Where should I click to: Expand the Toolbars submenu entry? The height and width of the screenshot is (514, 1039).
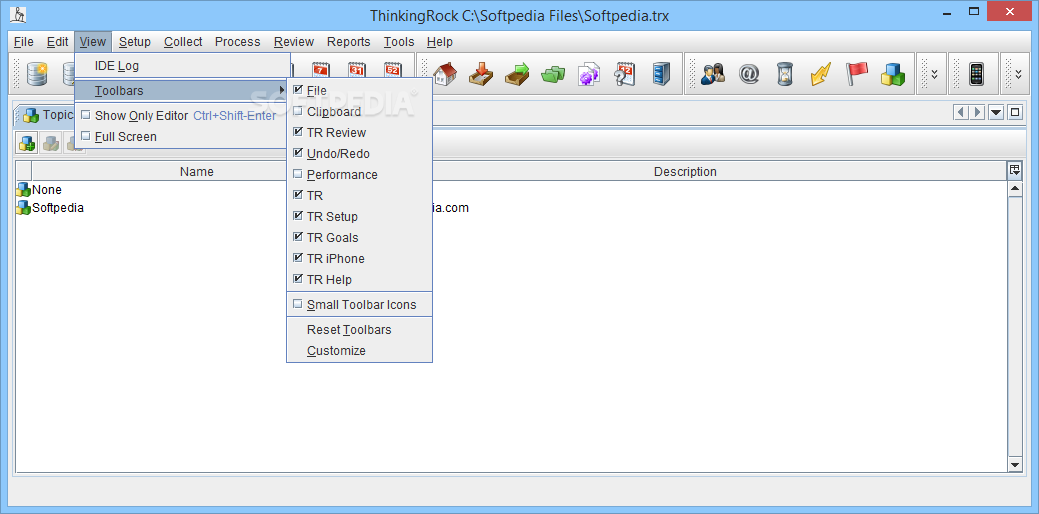(182, 90)
